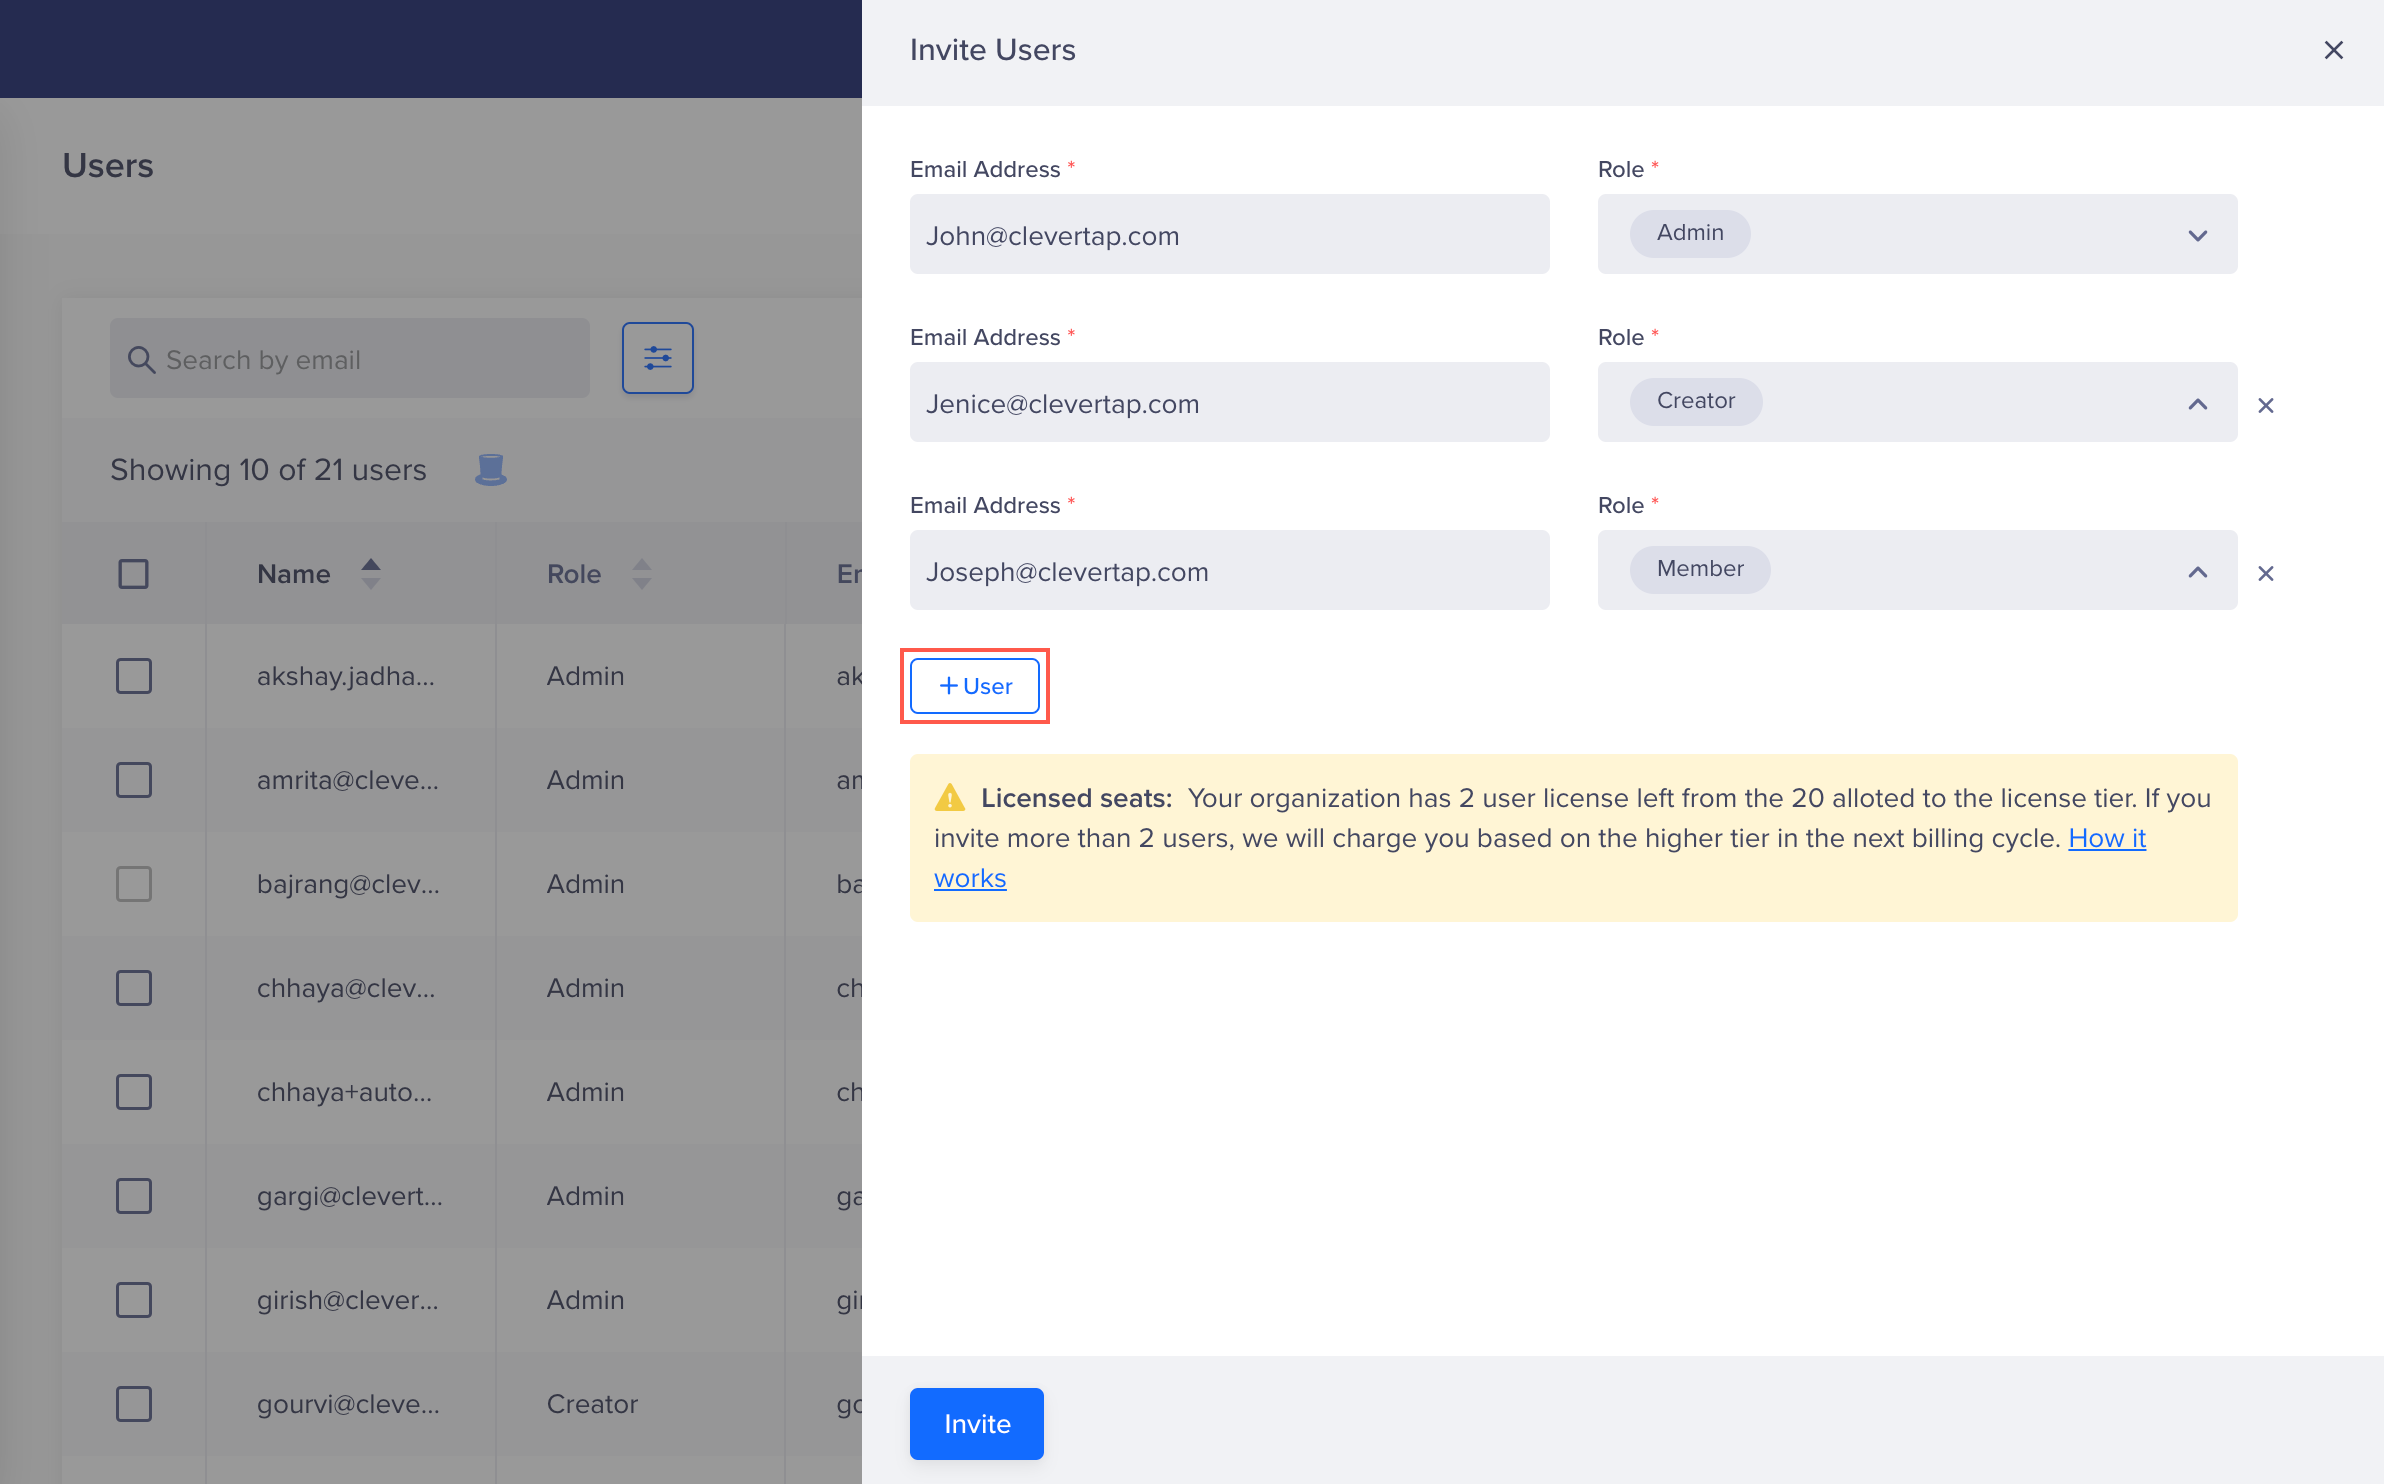The width and height of the screenshot is (2384, 1484).
Task: Click the Invite button to send invitations
Action: click(x=976, y=1422)
